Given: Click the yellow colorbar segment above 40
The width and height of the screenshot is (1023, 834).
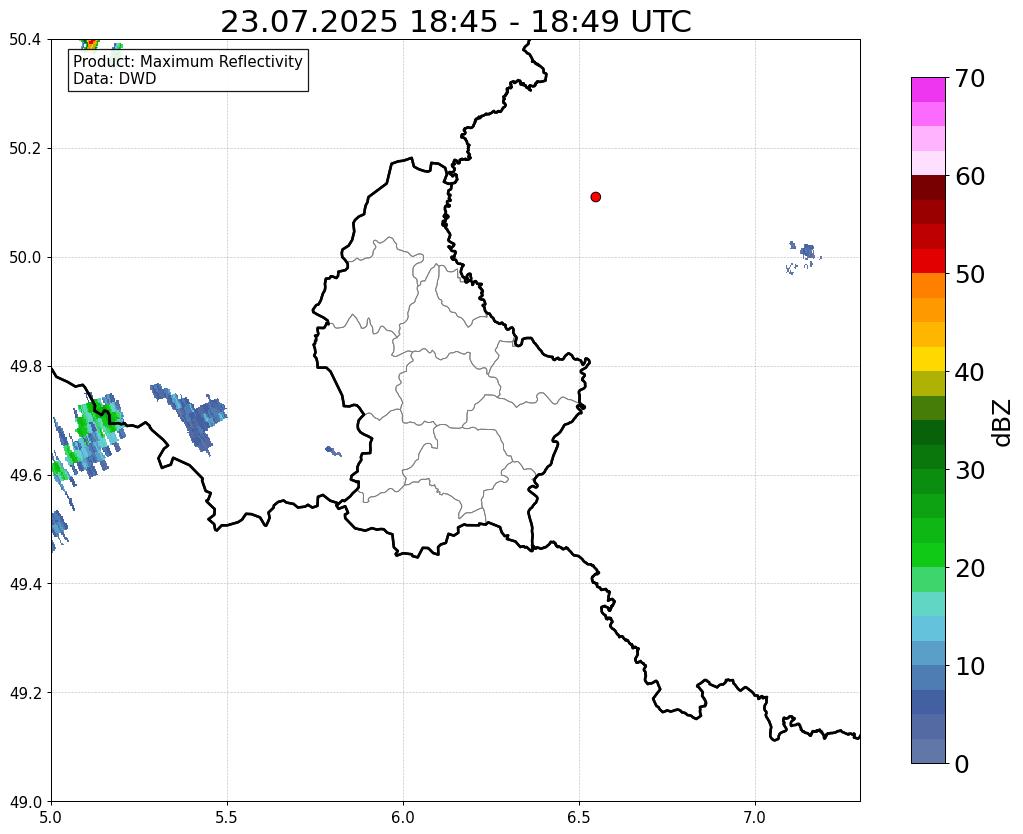Looking at the screenshot, I should point(928,359).
